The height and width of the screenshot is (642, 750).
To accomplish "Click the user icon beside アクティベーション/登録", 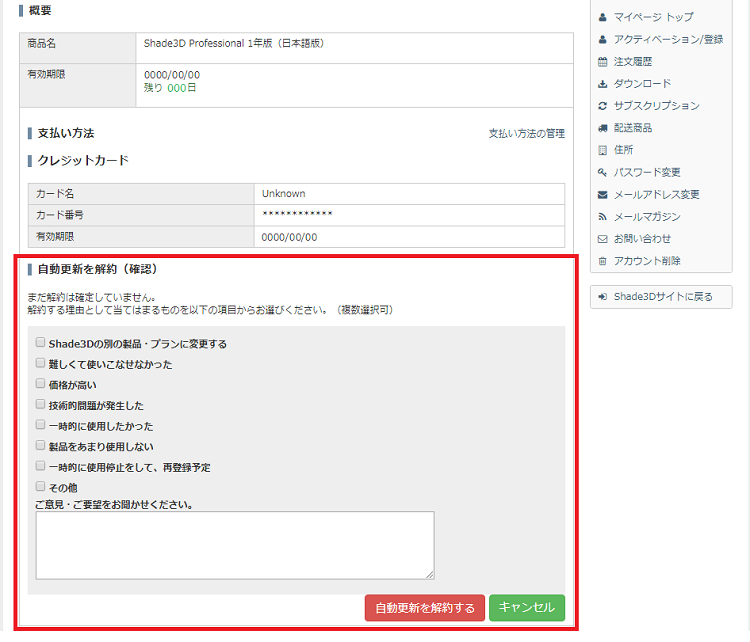I will pyautogui.click(x=603, y=39).
